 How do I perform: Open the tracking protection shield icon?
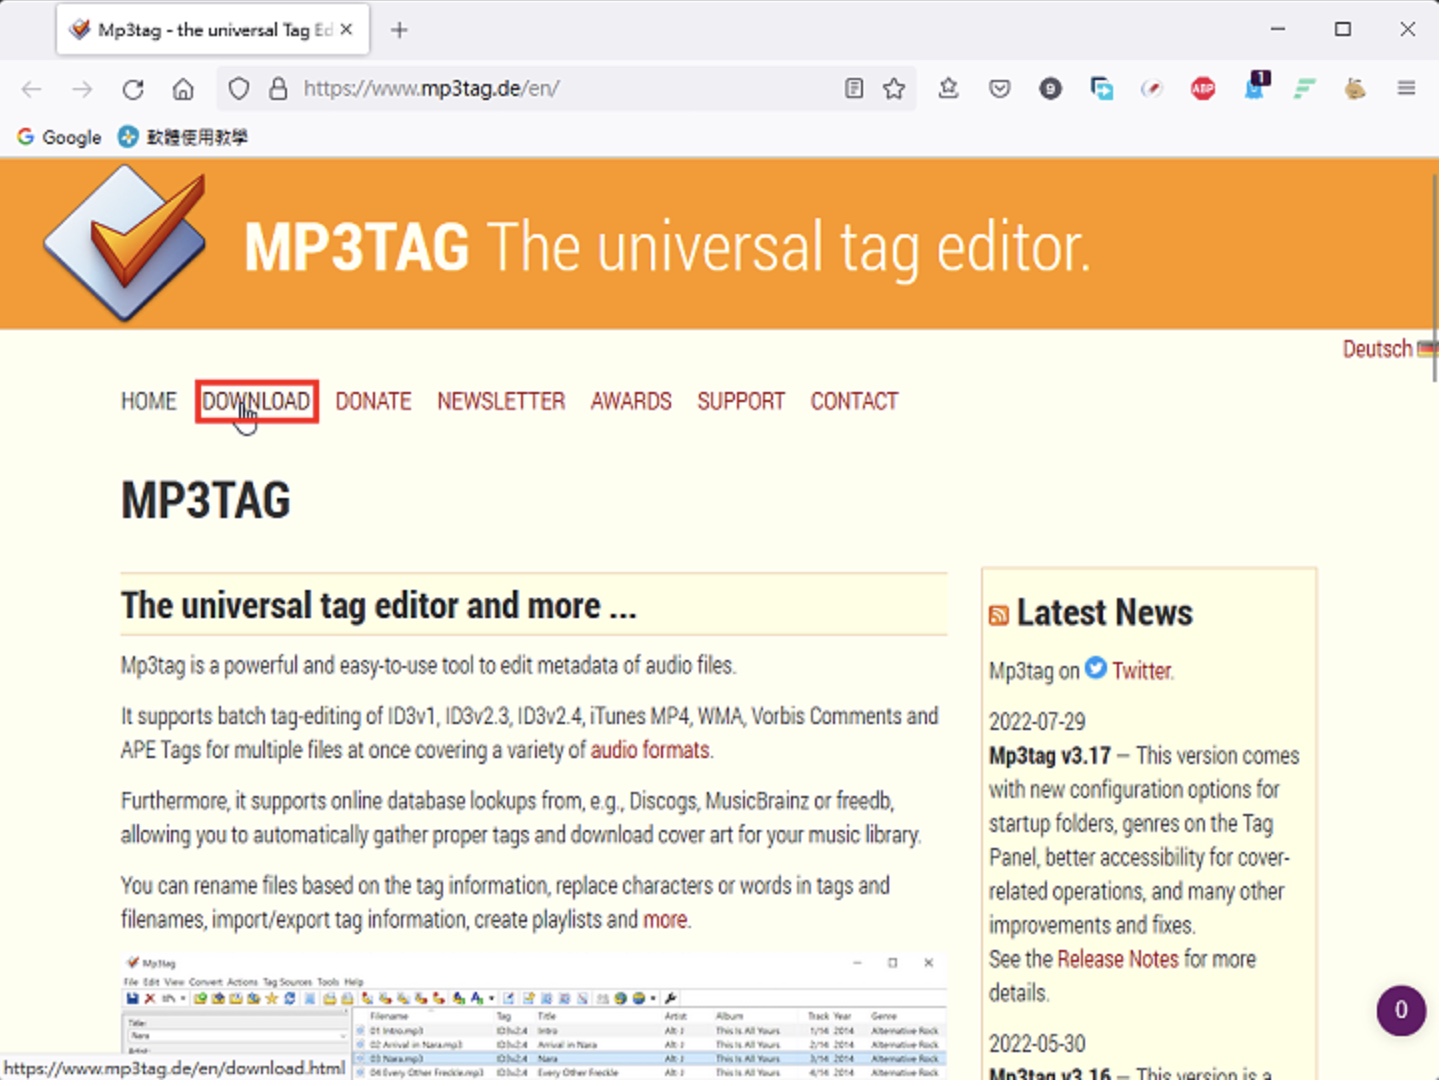click(x=239, y=89)
